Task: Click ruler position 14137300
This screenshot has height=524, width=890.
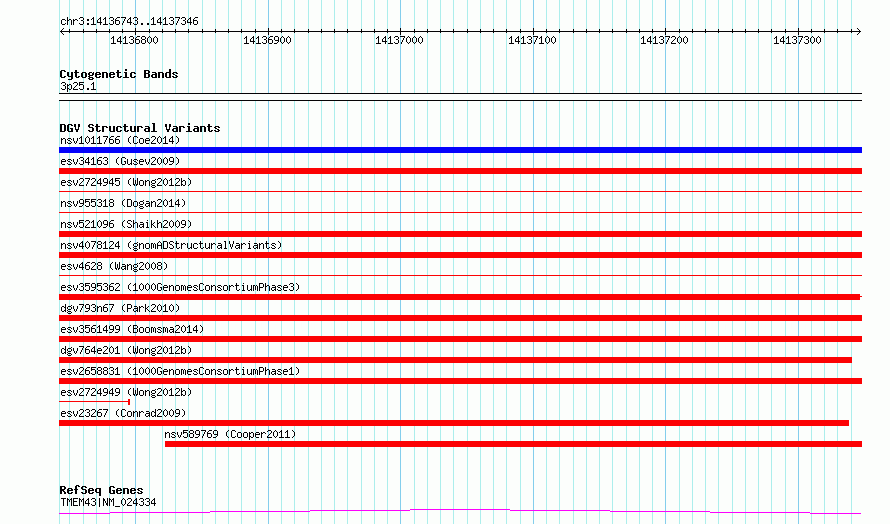Action: click(x=797, y=40)
